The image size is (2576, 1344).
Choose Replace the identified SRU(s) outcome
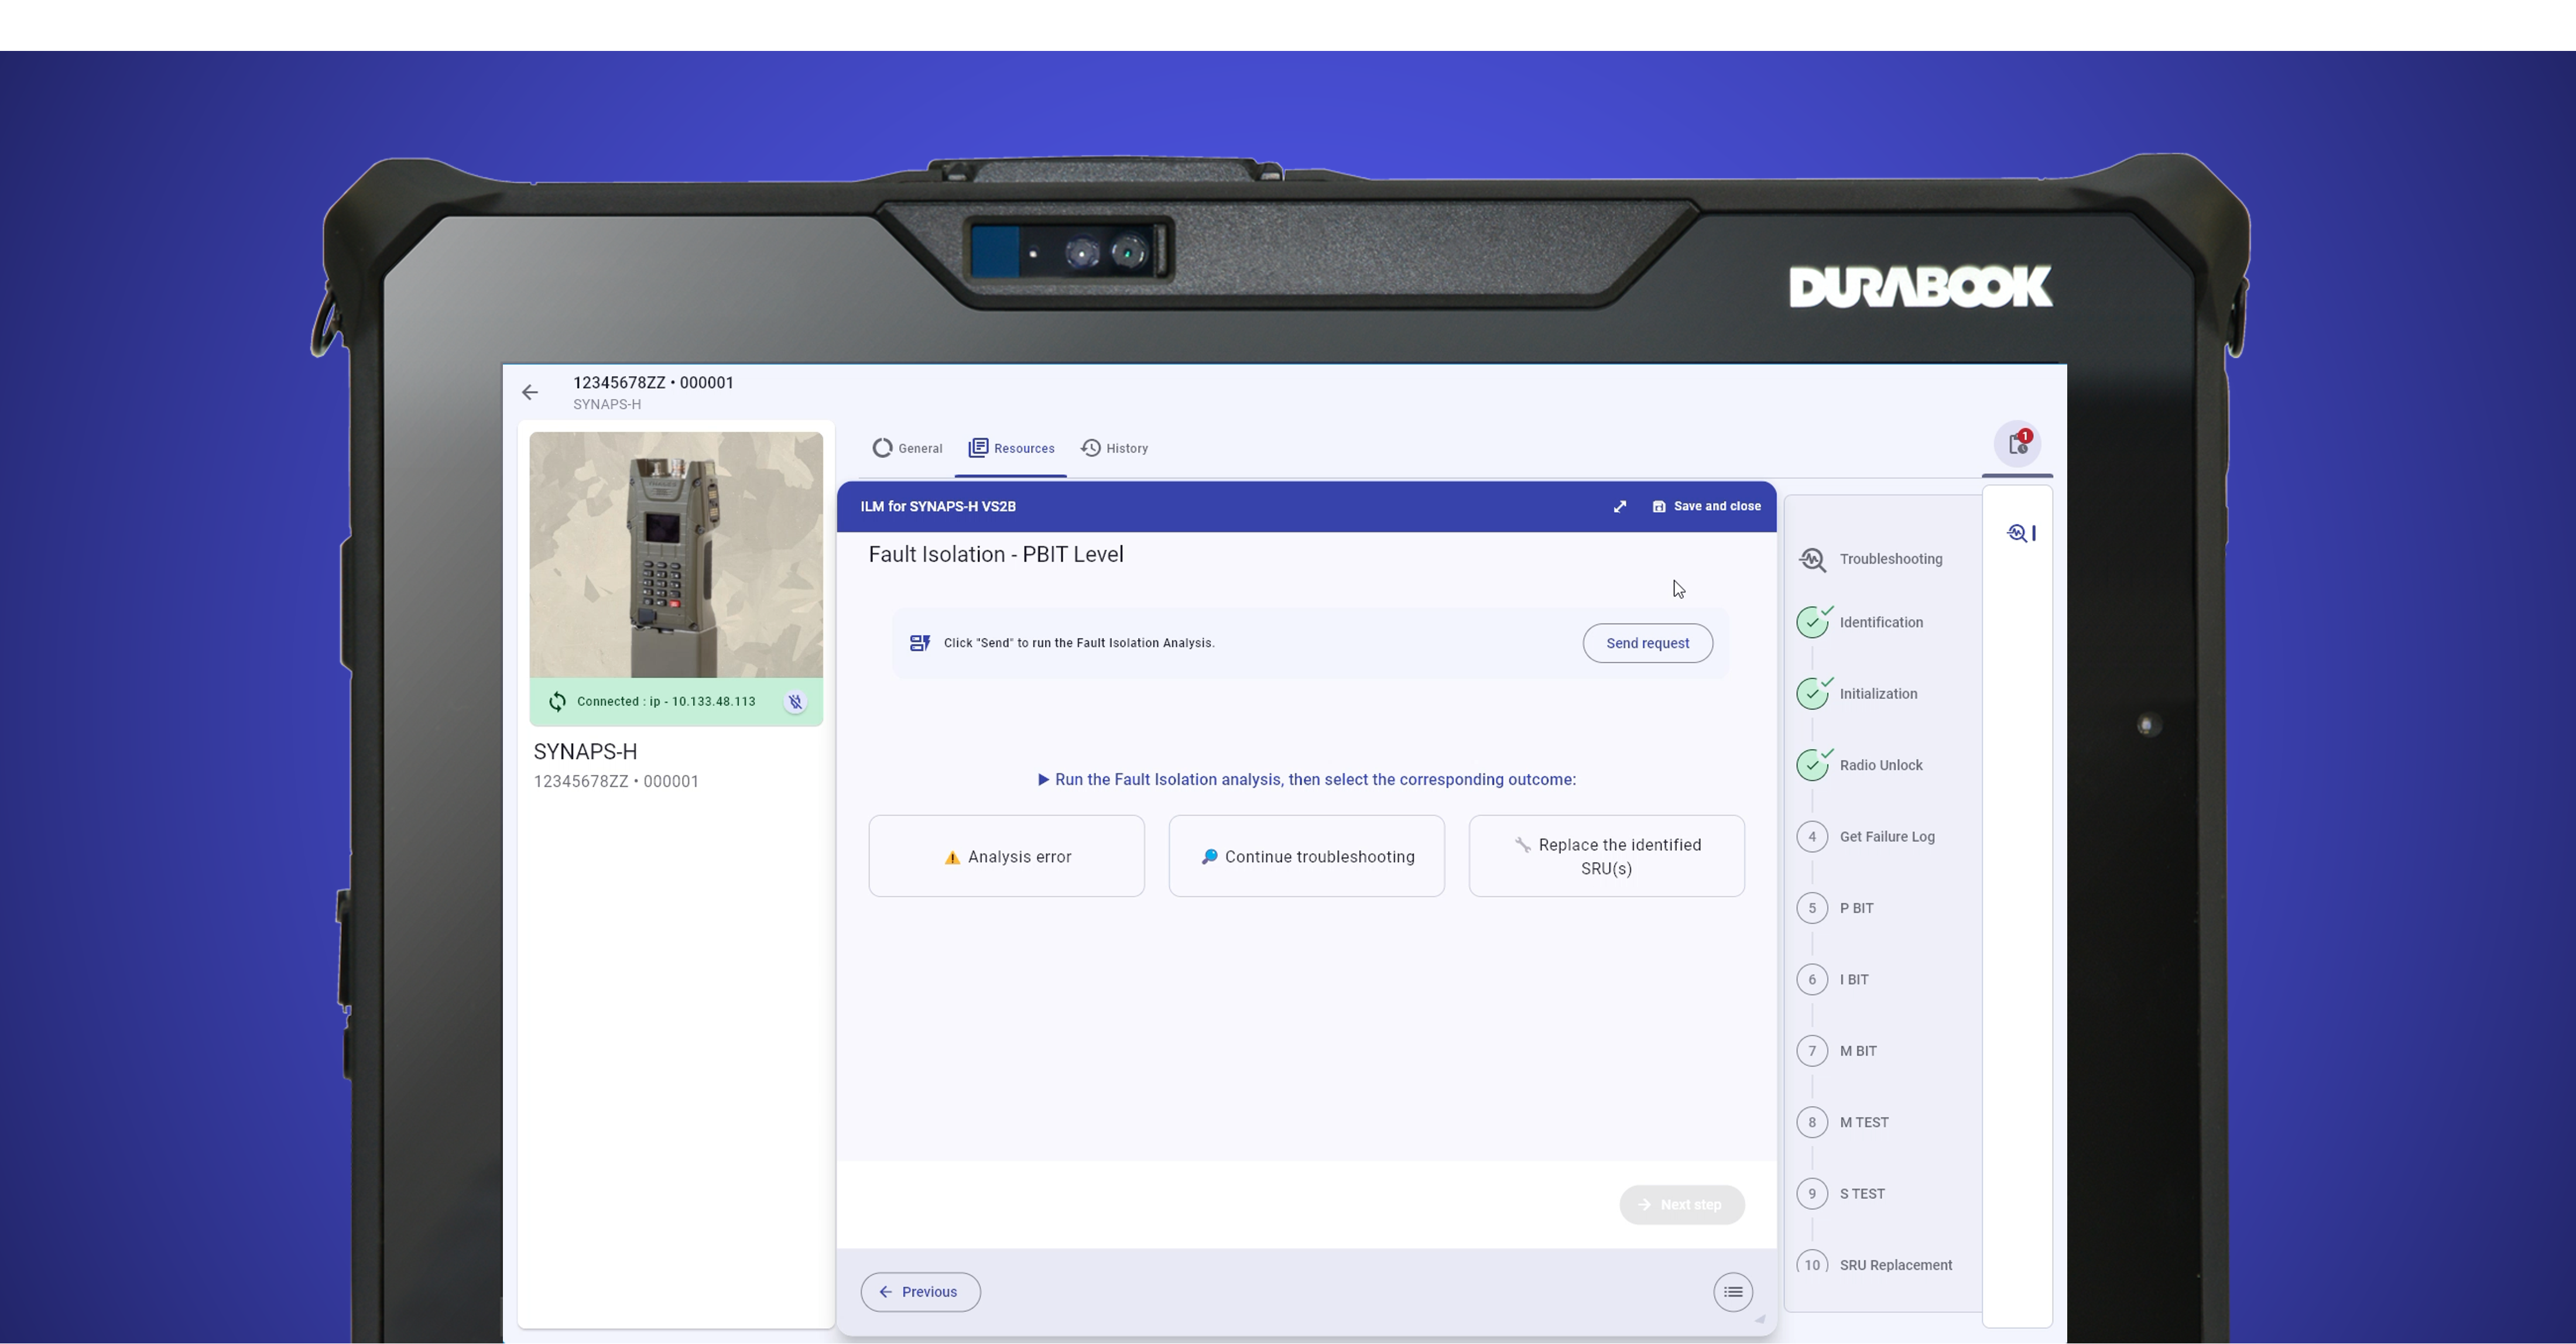coord(1607,856)
